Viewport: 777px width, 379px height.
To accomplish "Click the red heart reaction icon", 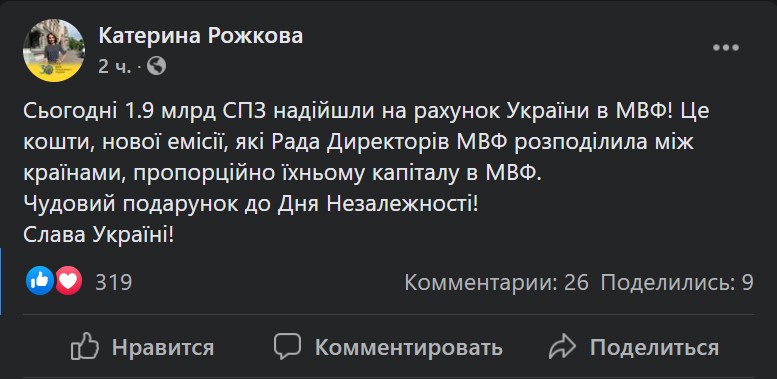I will tap(68, 281).
